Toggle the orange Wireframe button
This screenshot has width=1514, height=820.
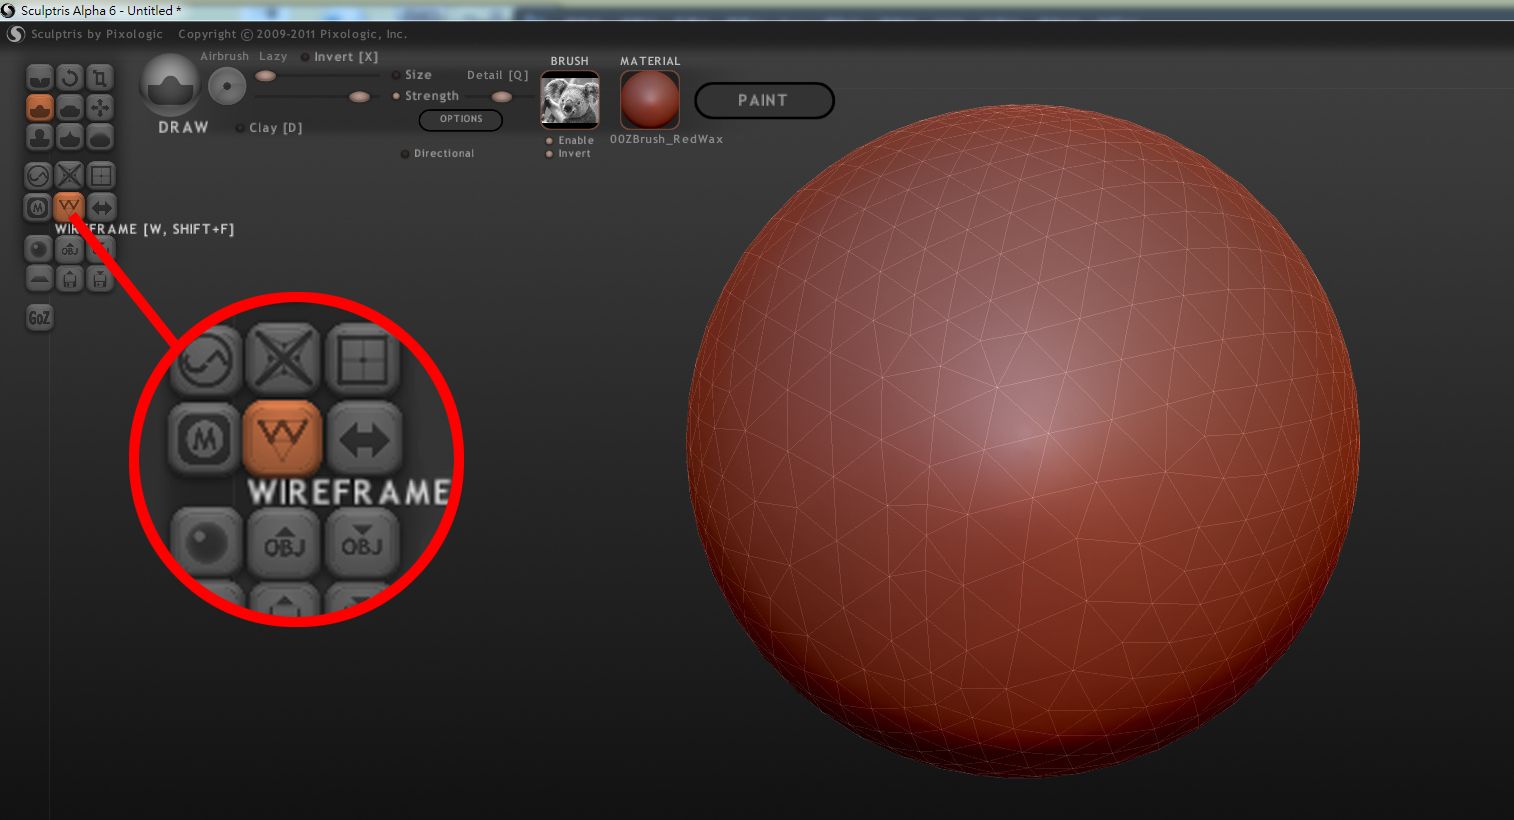[69, 207]
